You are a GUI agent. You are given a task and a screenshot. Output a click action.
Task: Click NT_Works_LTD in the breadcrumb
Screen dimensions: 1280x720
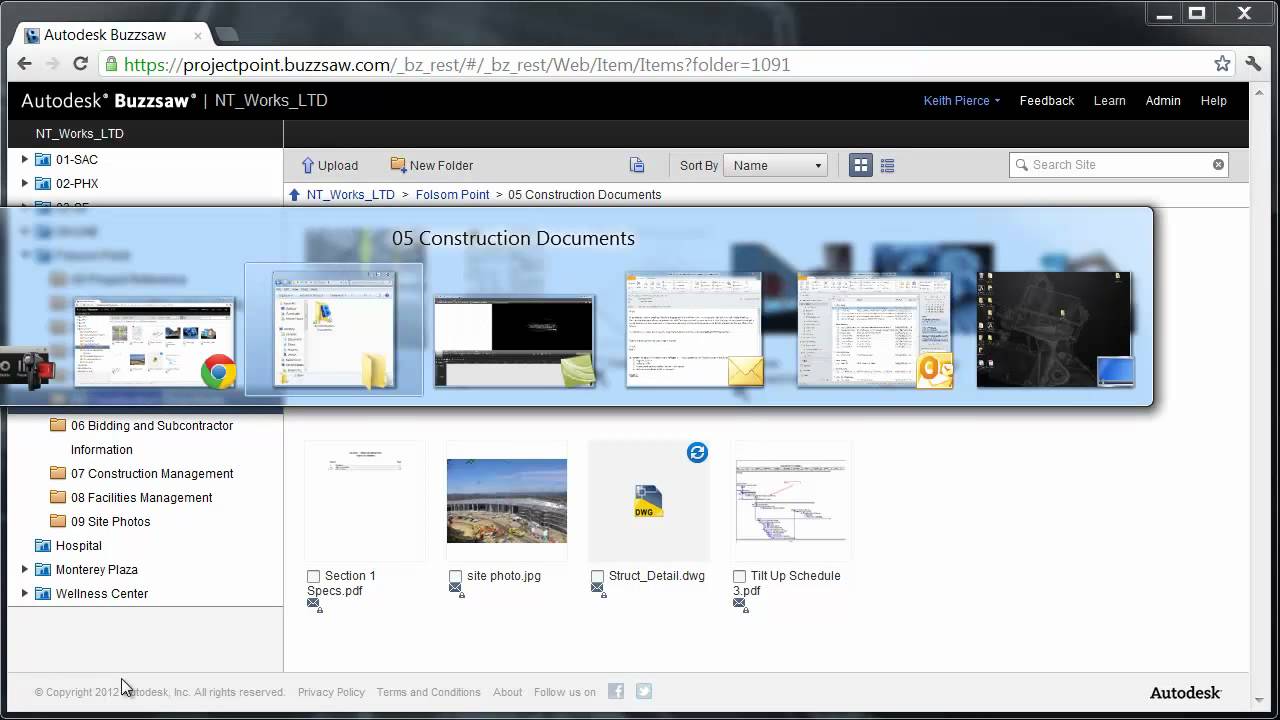coord(350,194)
